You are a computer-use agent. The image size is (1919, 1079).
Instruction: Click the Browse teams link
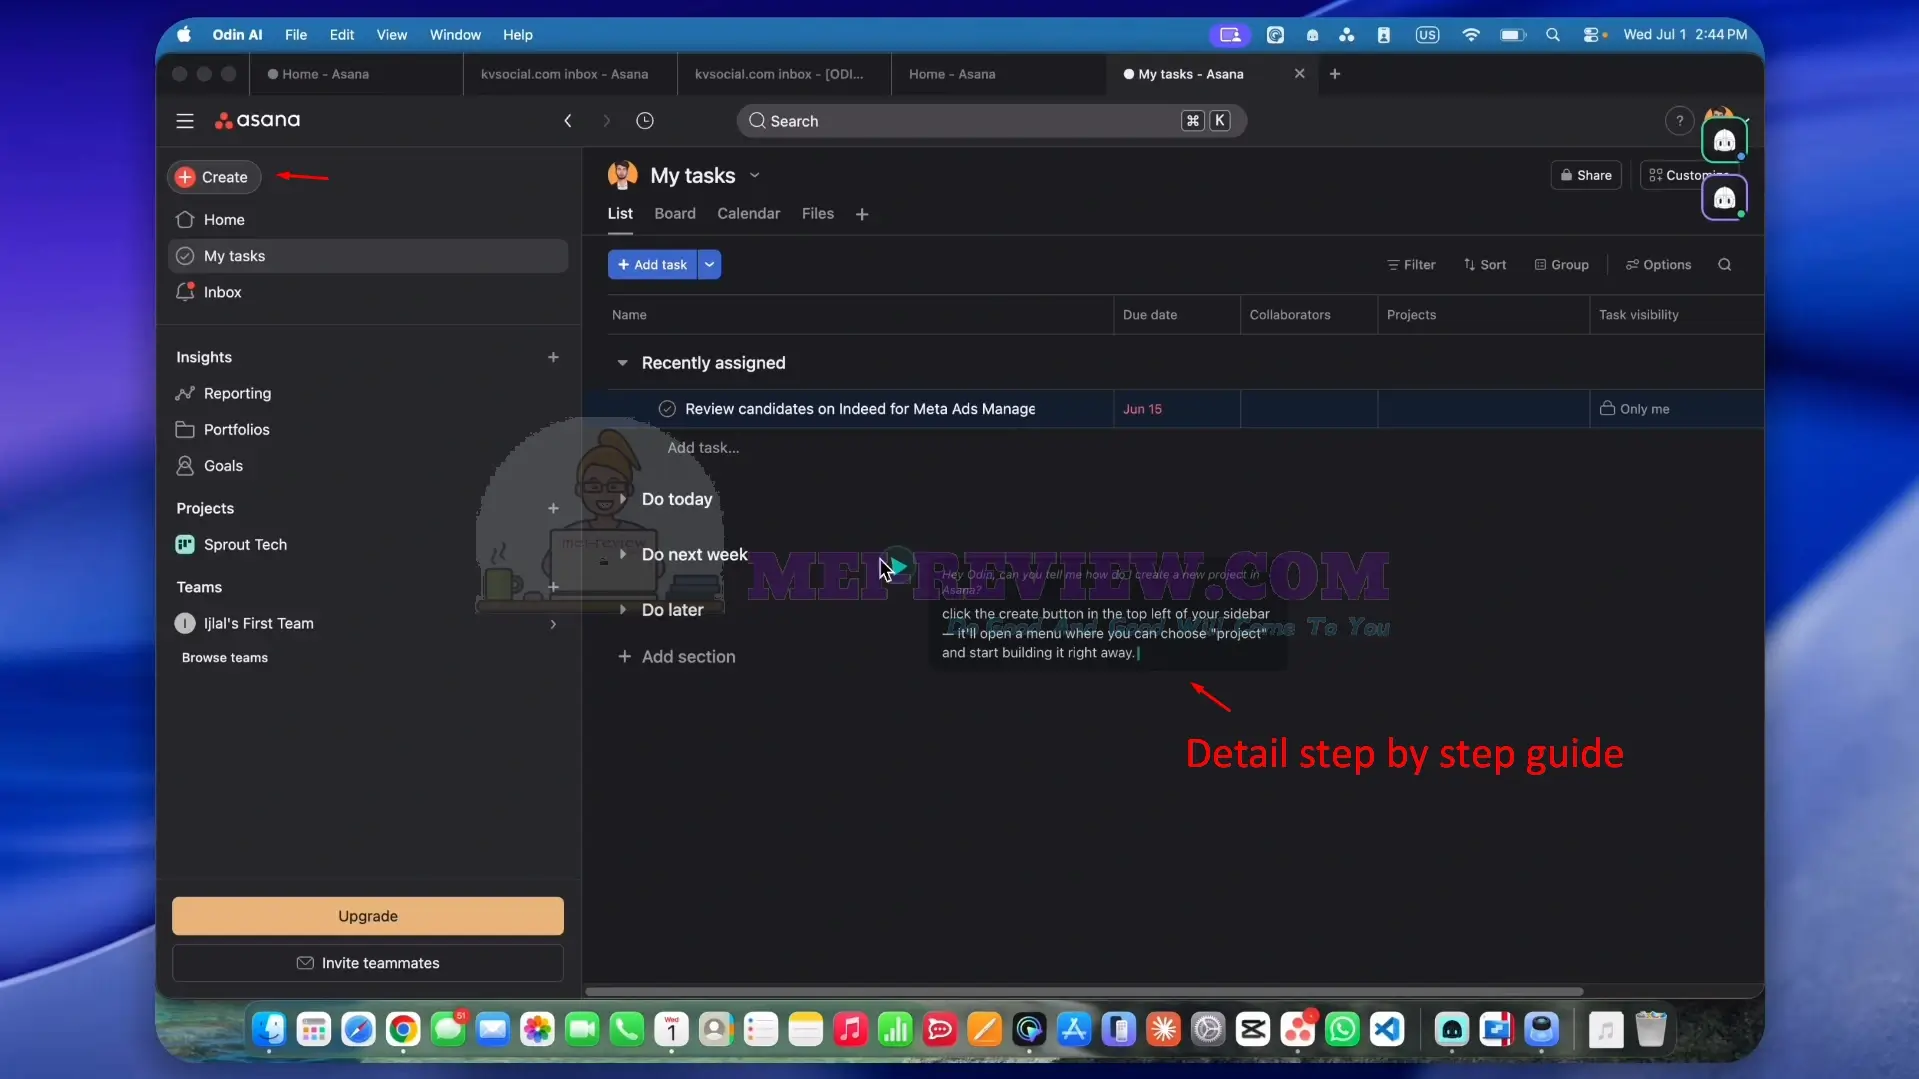tap(225, 658)
